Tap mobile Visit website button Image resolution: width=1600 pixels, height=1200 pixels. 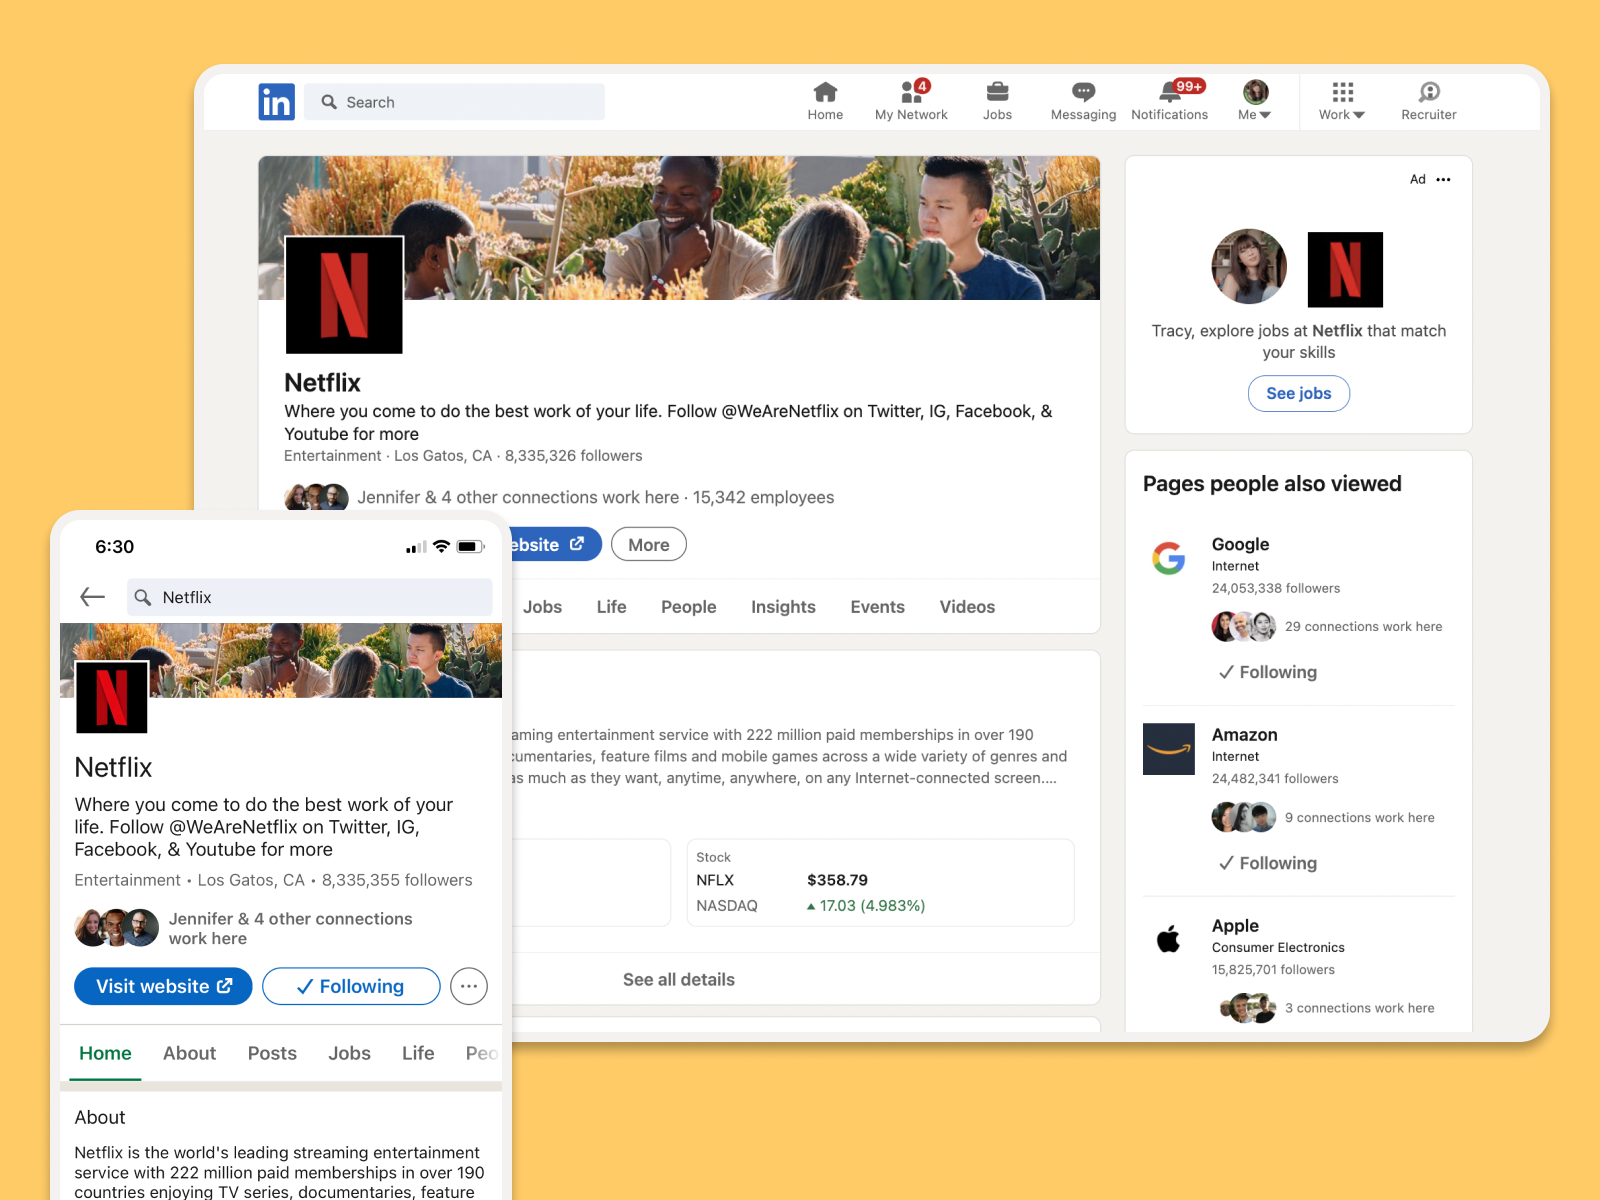(163, 986)
